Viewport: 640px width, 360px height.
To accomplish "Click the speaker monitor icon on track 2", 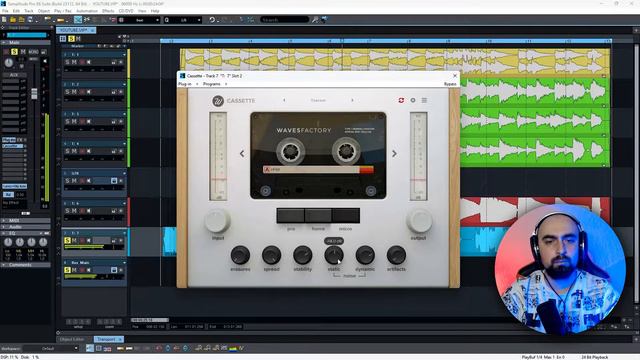I will point(89,92).
